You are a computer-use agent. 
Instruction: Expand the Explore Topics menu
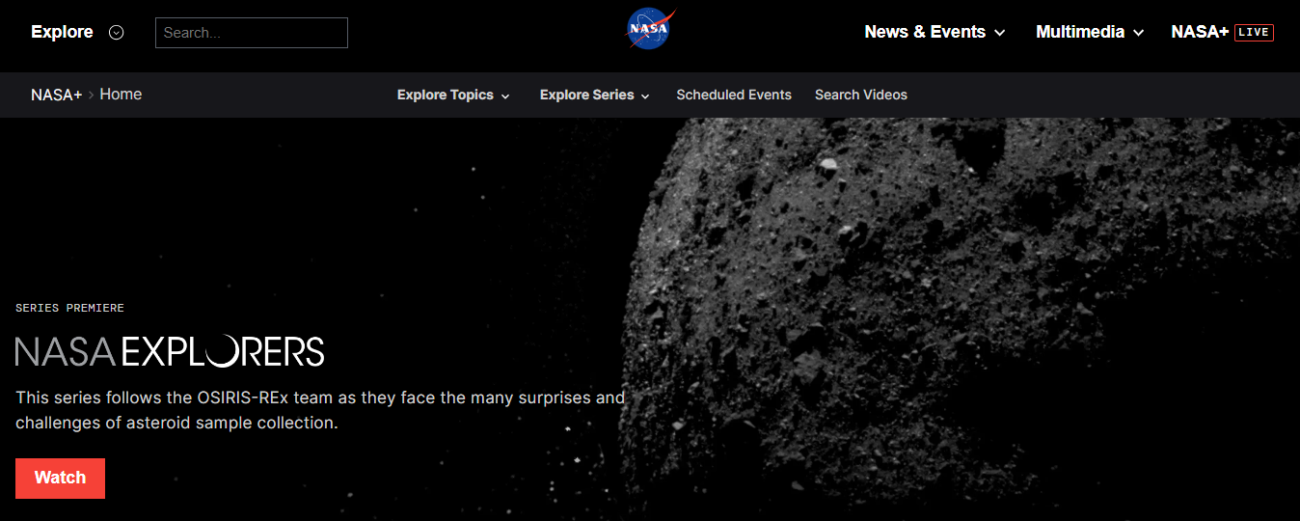click(x=453, y=95)
